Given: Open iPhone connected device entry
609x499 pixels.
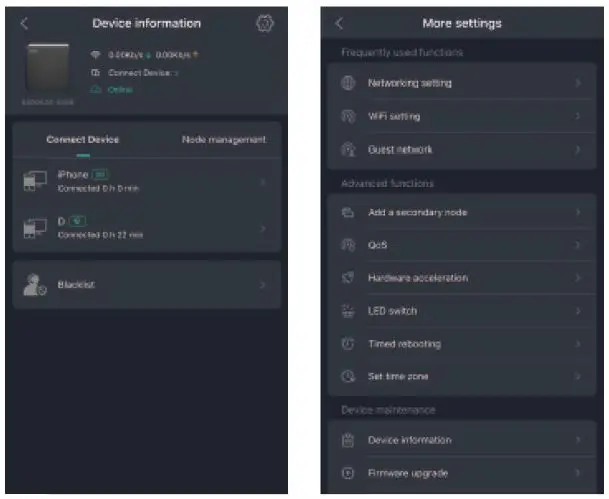Looking at the screenshot, I should point(146,181).
